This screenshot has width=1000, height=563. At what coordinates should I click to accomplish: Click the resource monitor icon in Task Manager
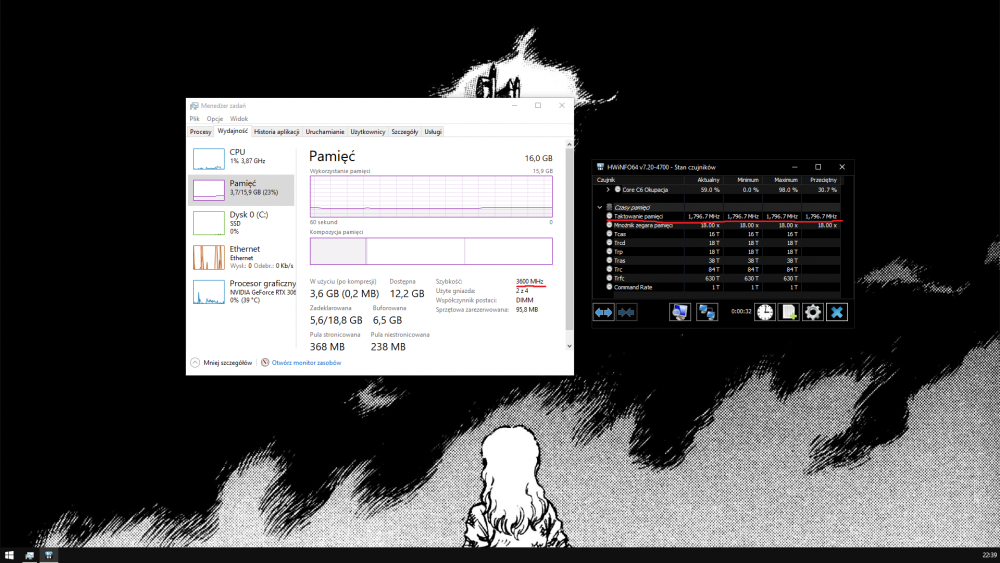tap(265, 362)
